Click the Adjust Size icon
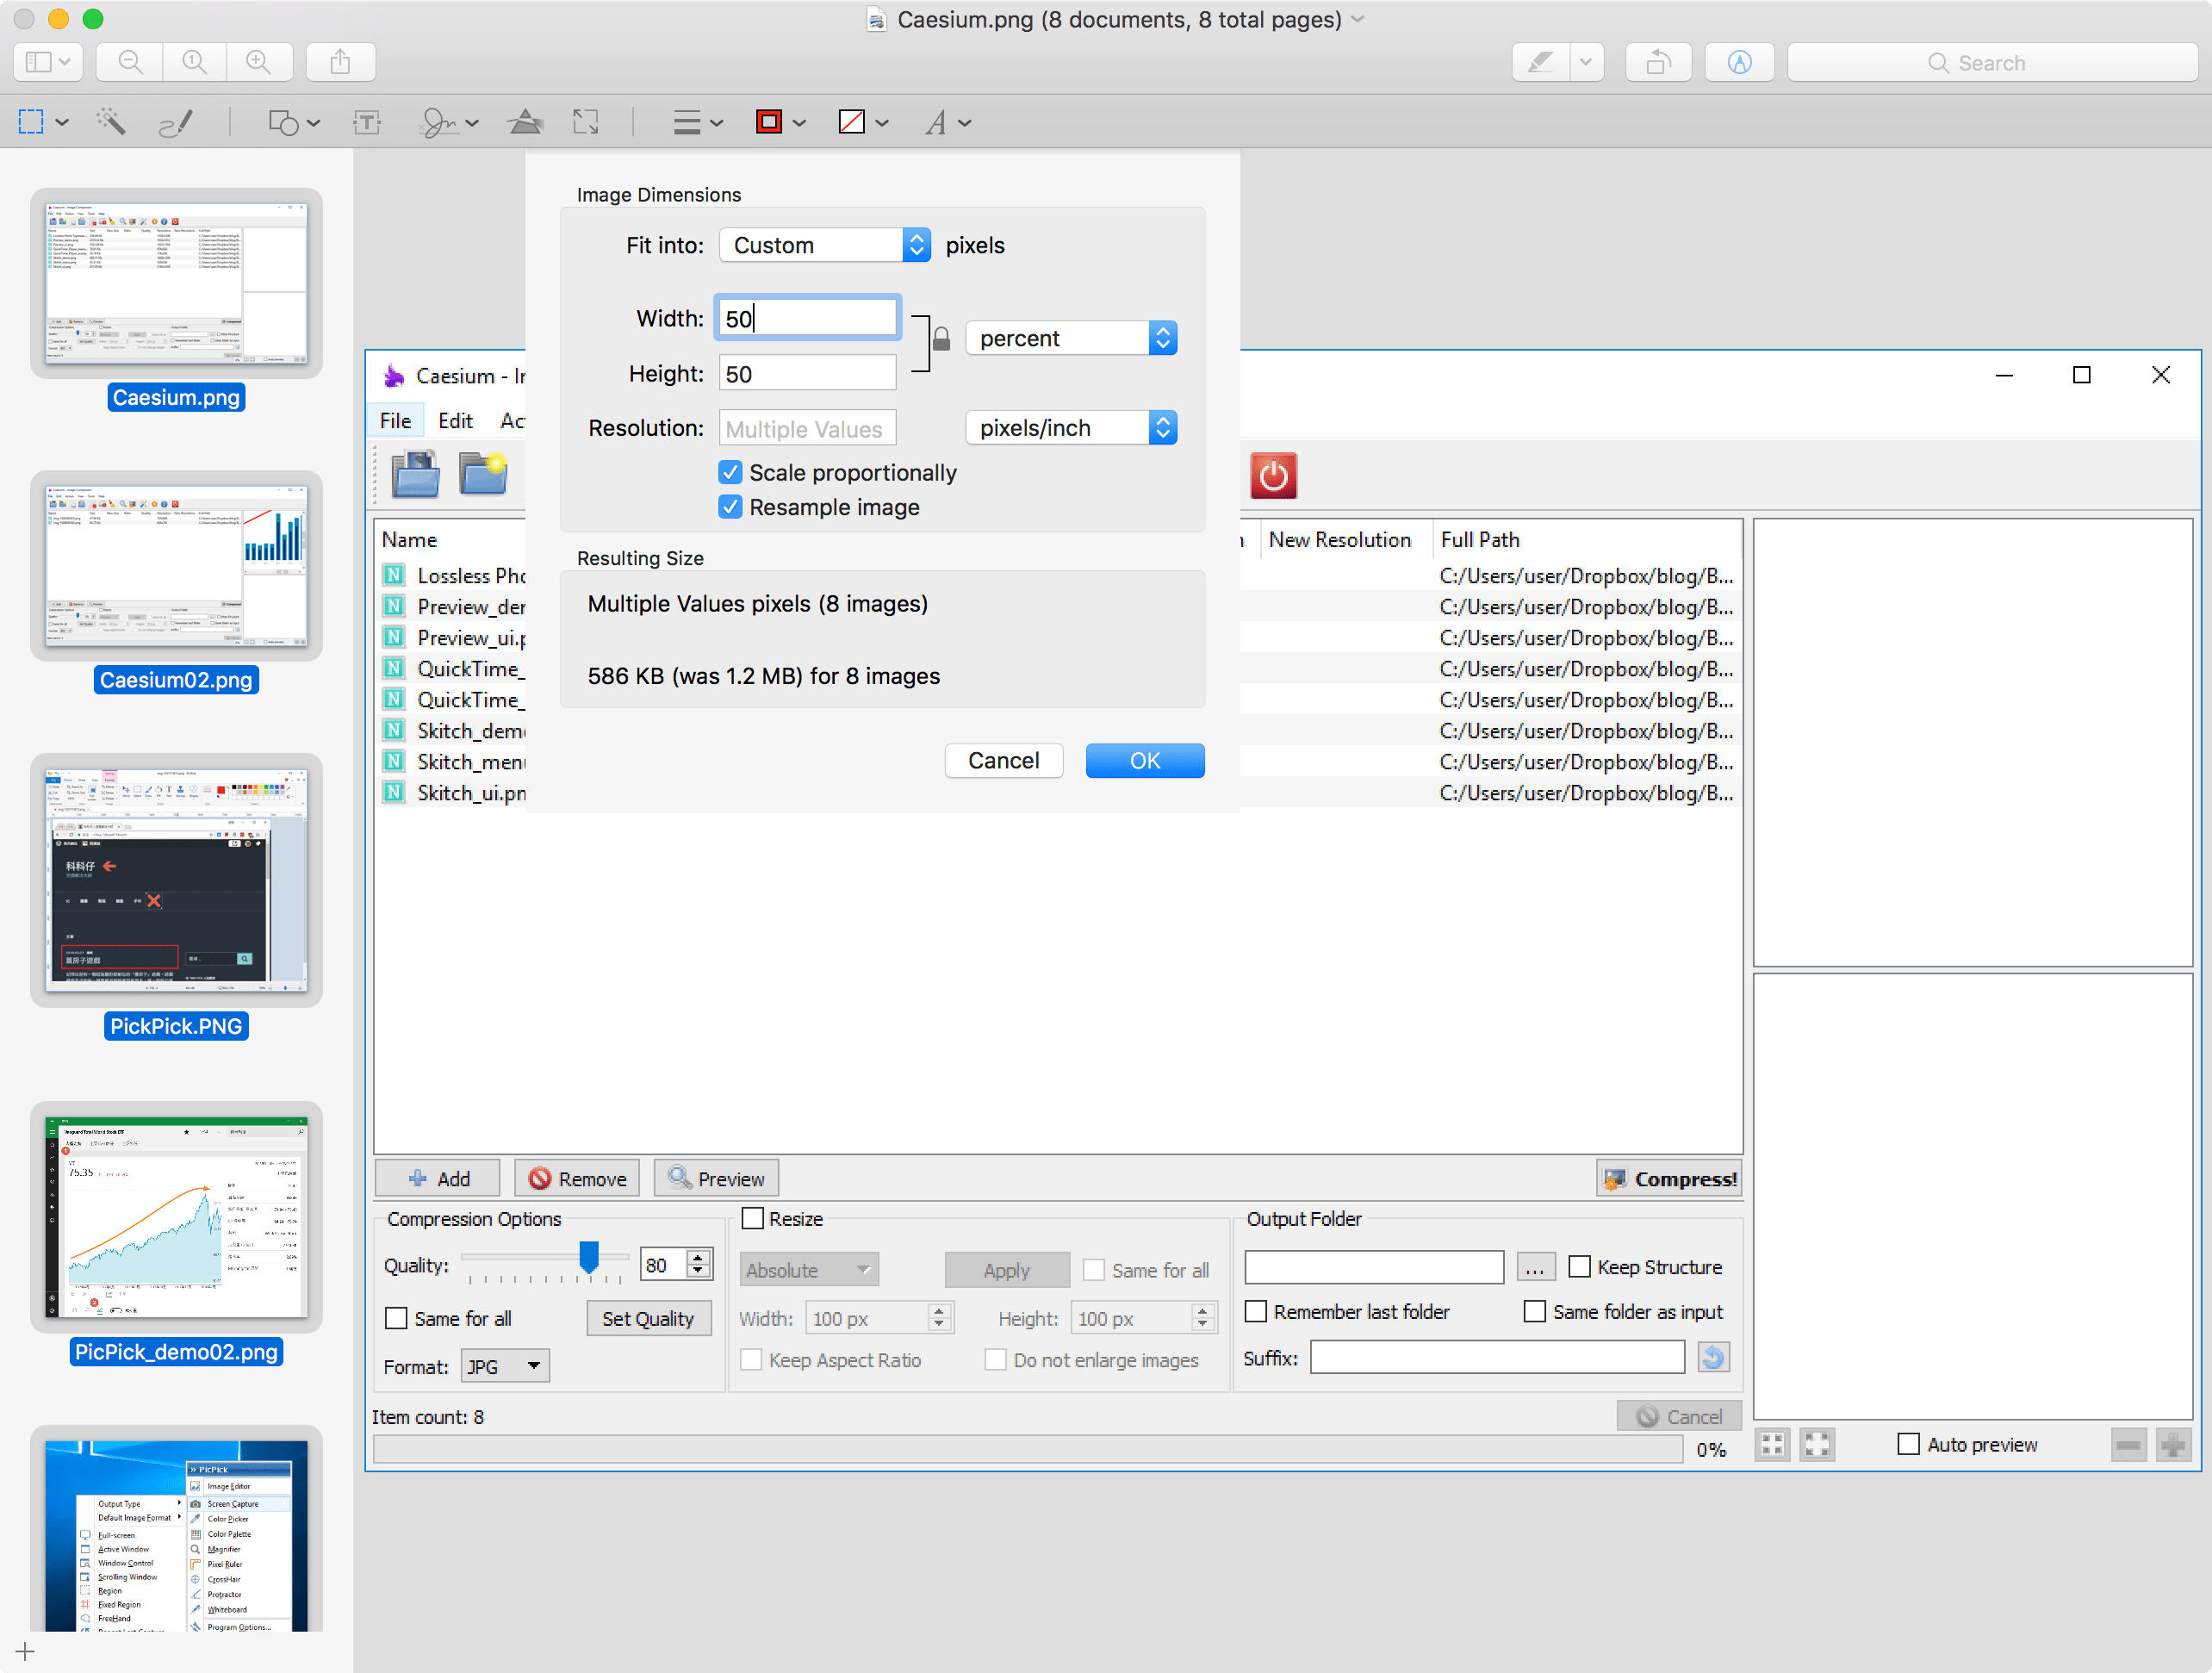Image resolution: width=2212 pixels, height=1673 pixels. click(586, 122)
